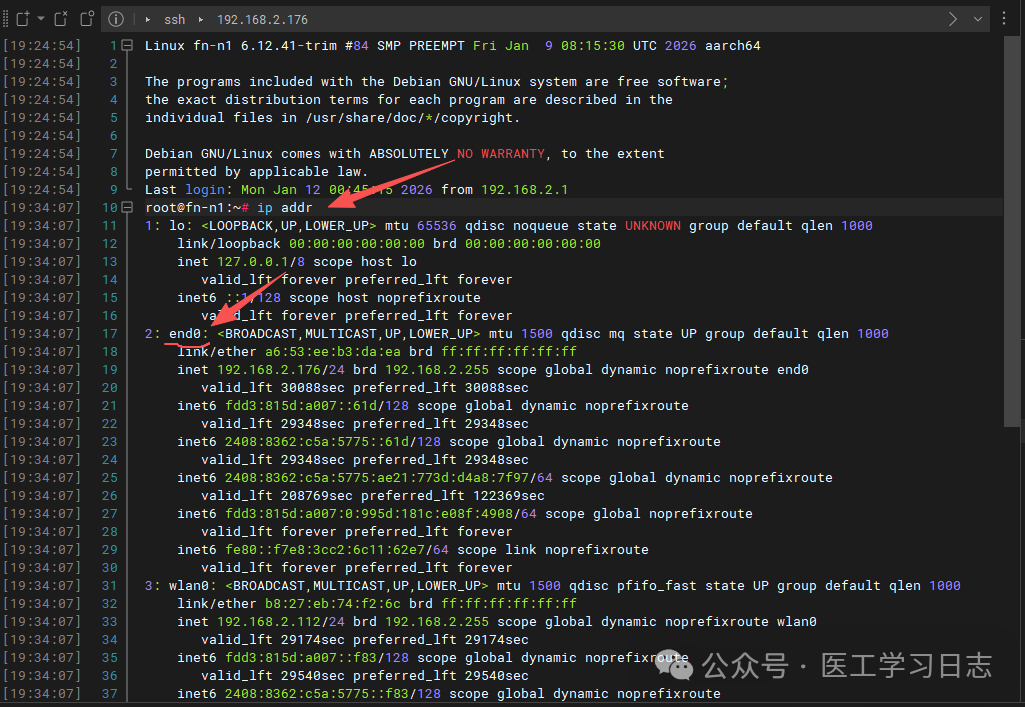Collapse the ip addr output block at line 10

(x=127, y=208)
